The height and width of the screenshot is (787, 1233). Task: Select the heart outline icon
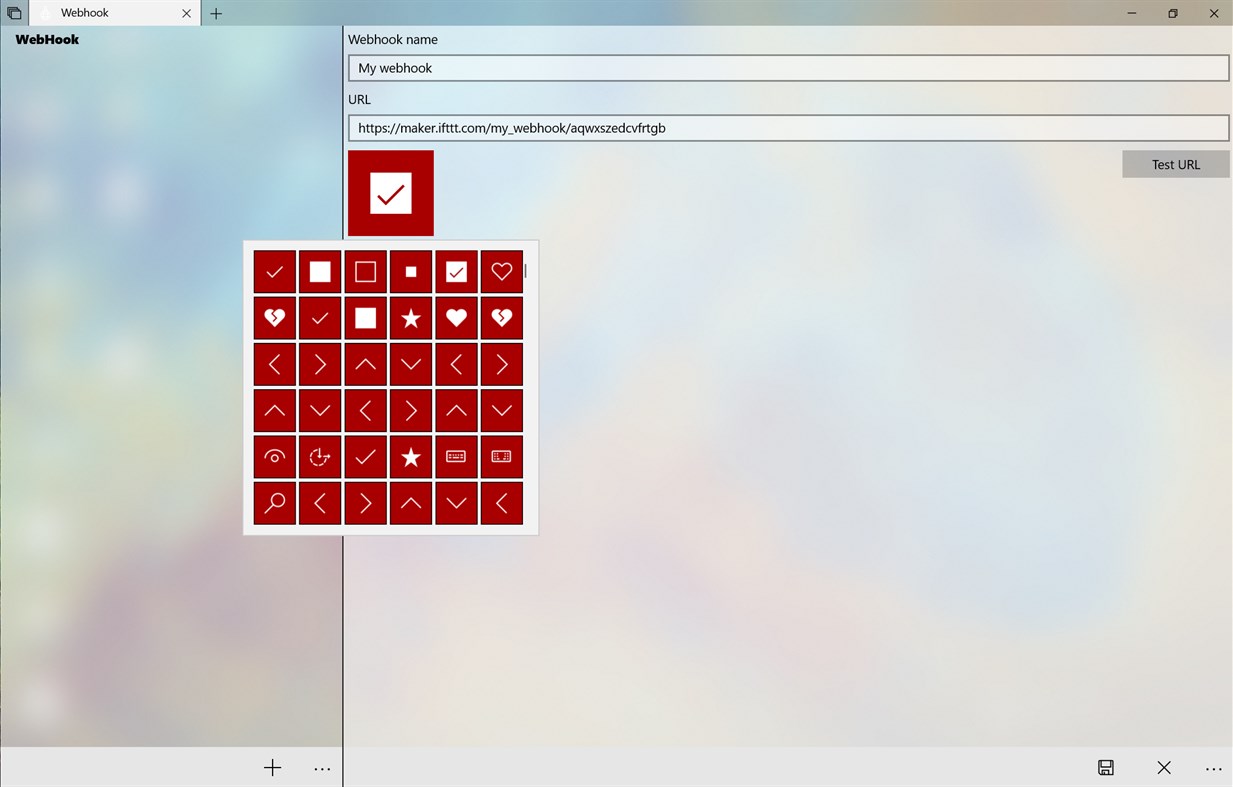[501, 271]
